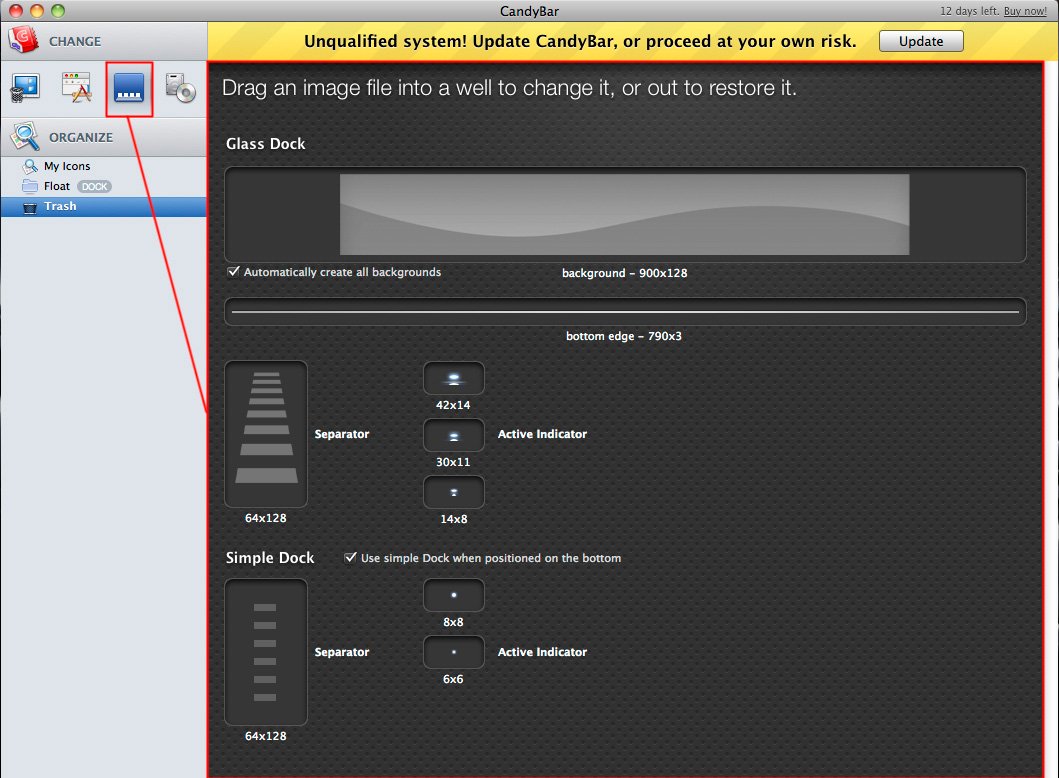Viewport: 1059px width, 778px height.
Task: Click the Simple Dock separator 64x128 well
Action: click(x=266, y=652)
